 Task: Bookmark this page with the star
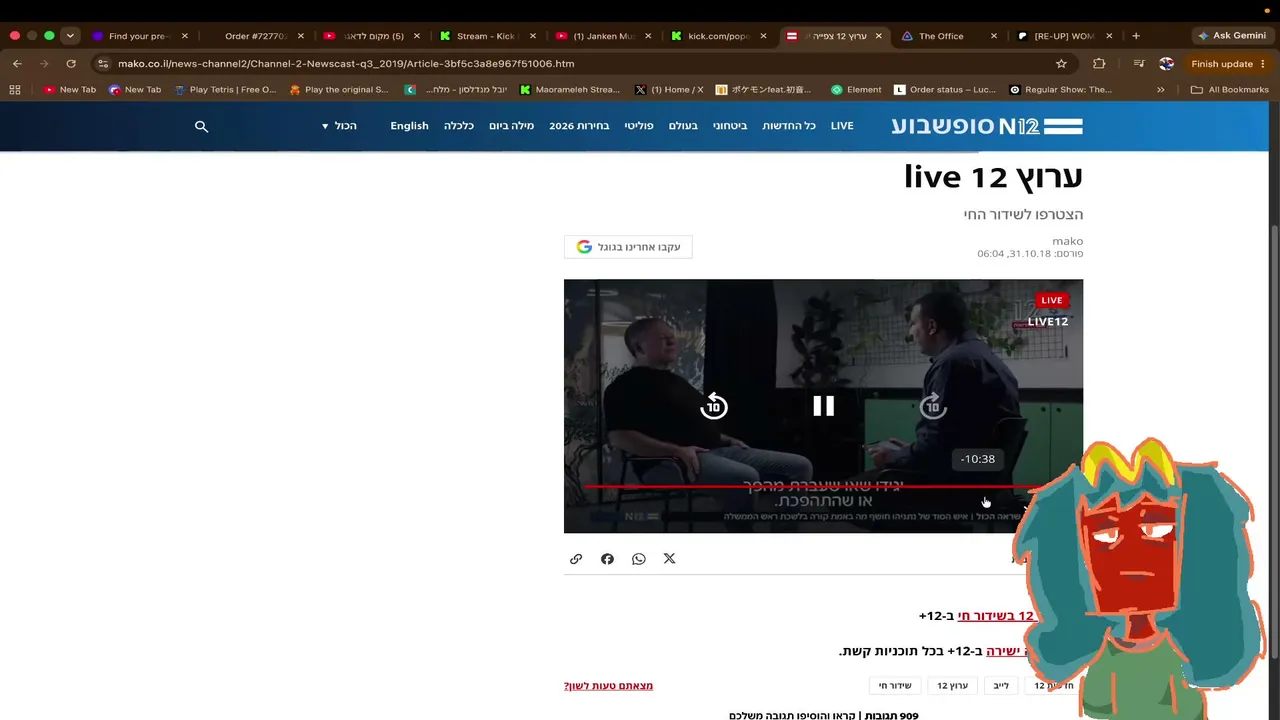tap(1061, 63)
